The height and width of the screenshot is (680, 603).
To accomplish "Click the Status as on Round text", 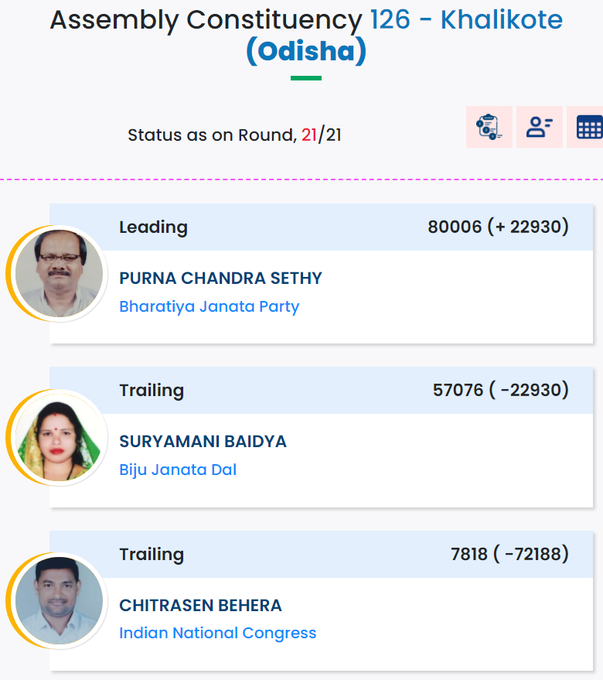I will click(212, 135).
